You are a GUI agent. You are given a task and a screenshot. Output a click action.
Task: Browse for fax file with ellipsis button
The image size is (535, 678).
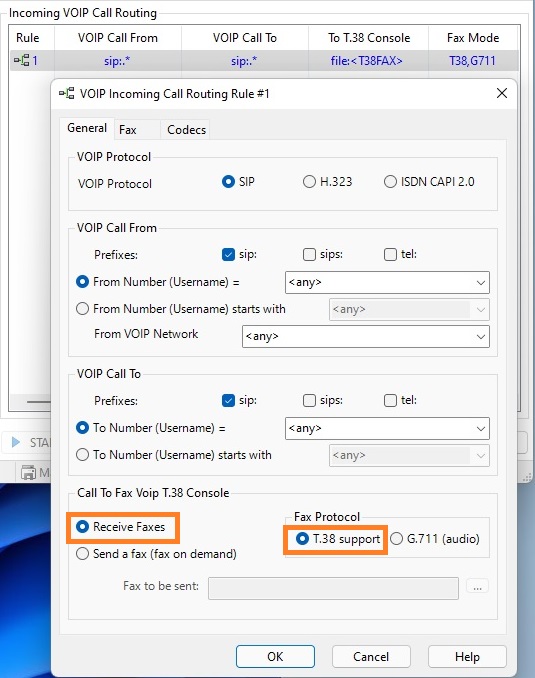pyautogui.click(x=477, y=587)
